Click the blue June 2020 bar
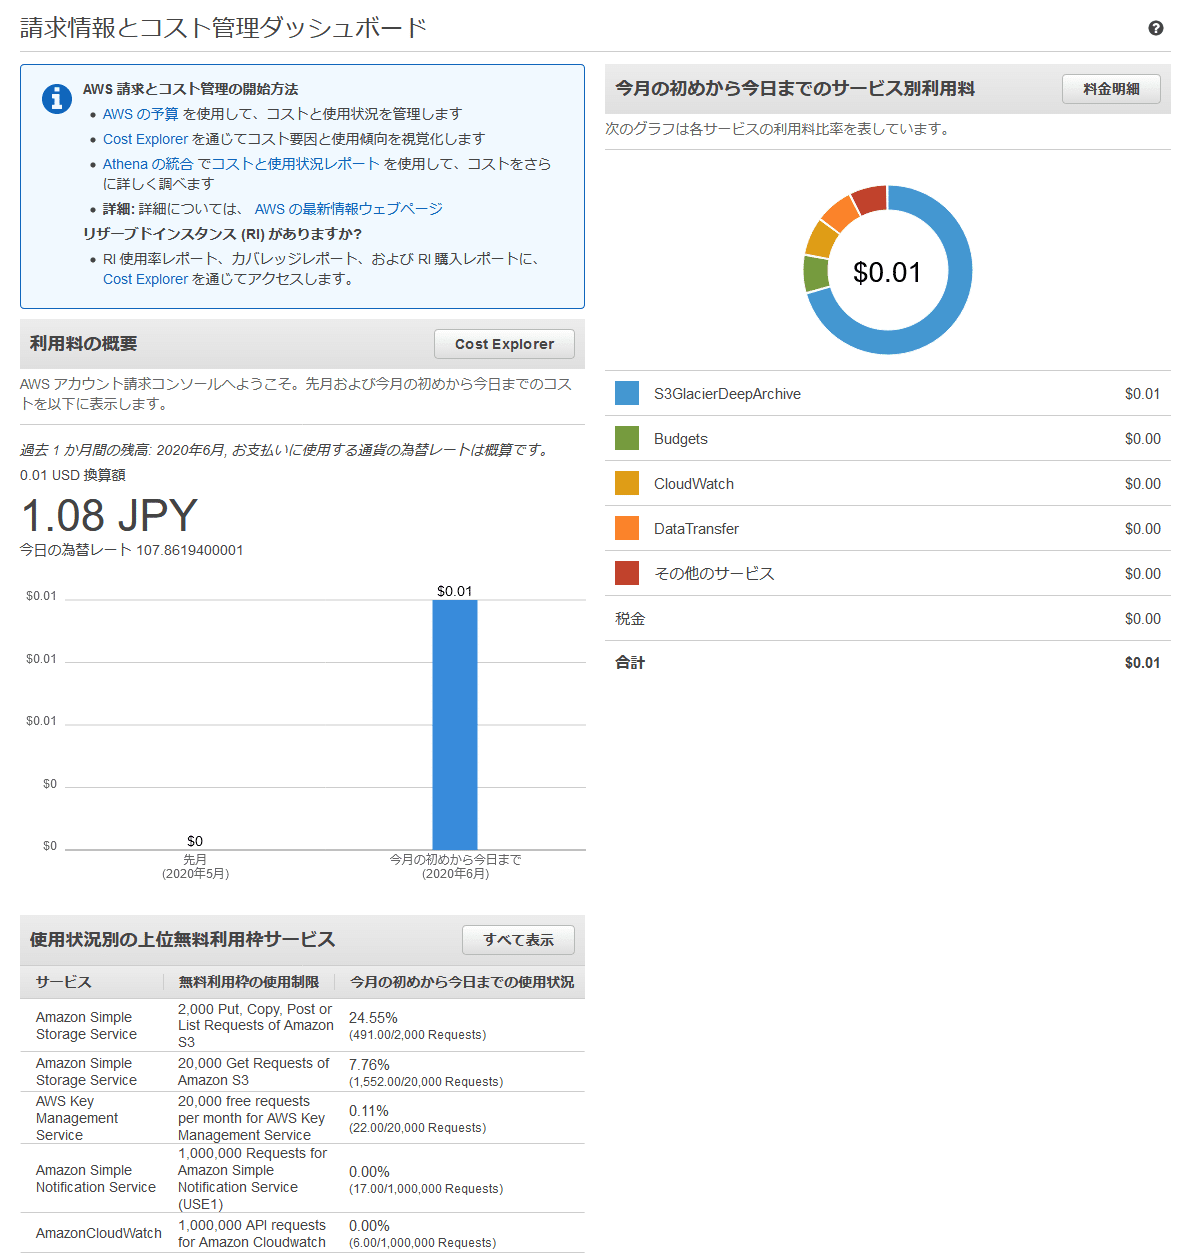Image resolution: width=1193 pixels, height=1260 pixels. [x=455, y=725]
